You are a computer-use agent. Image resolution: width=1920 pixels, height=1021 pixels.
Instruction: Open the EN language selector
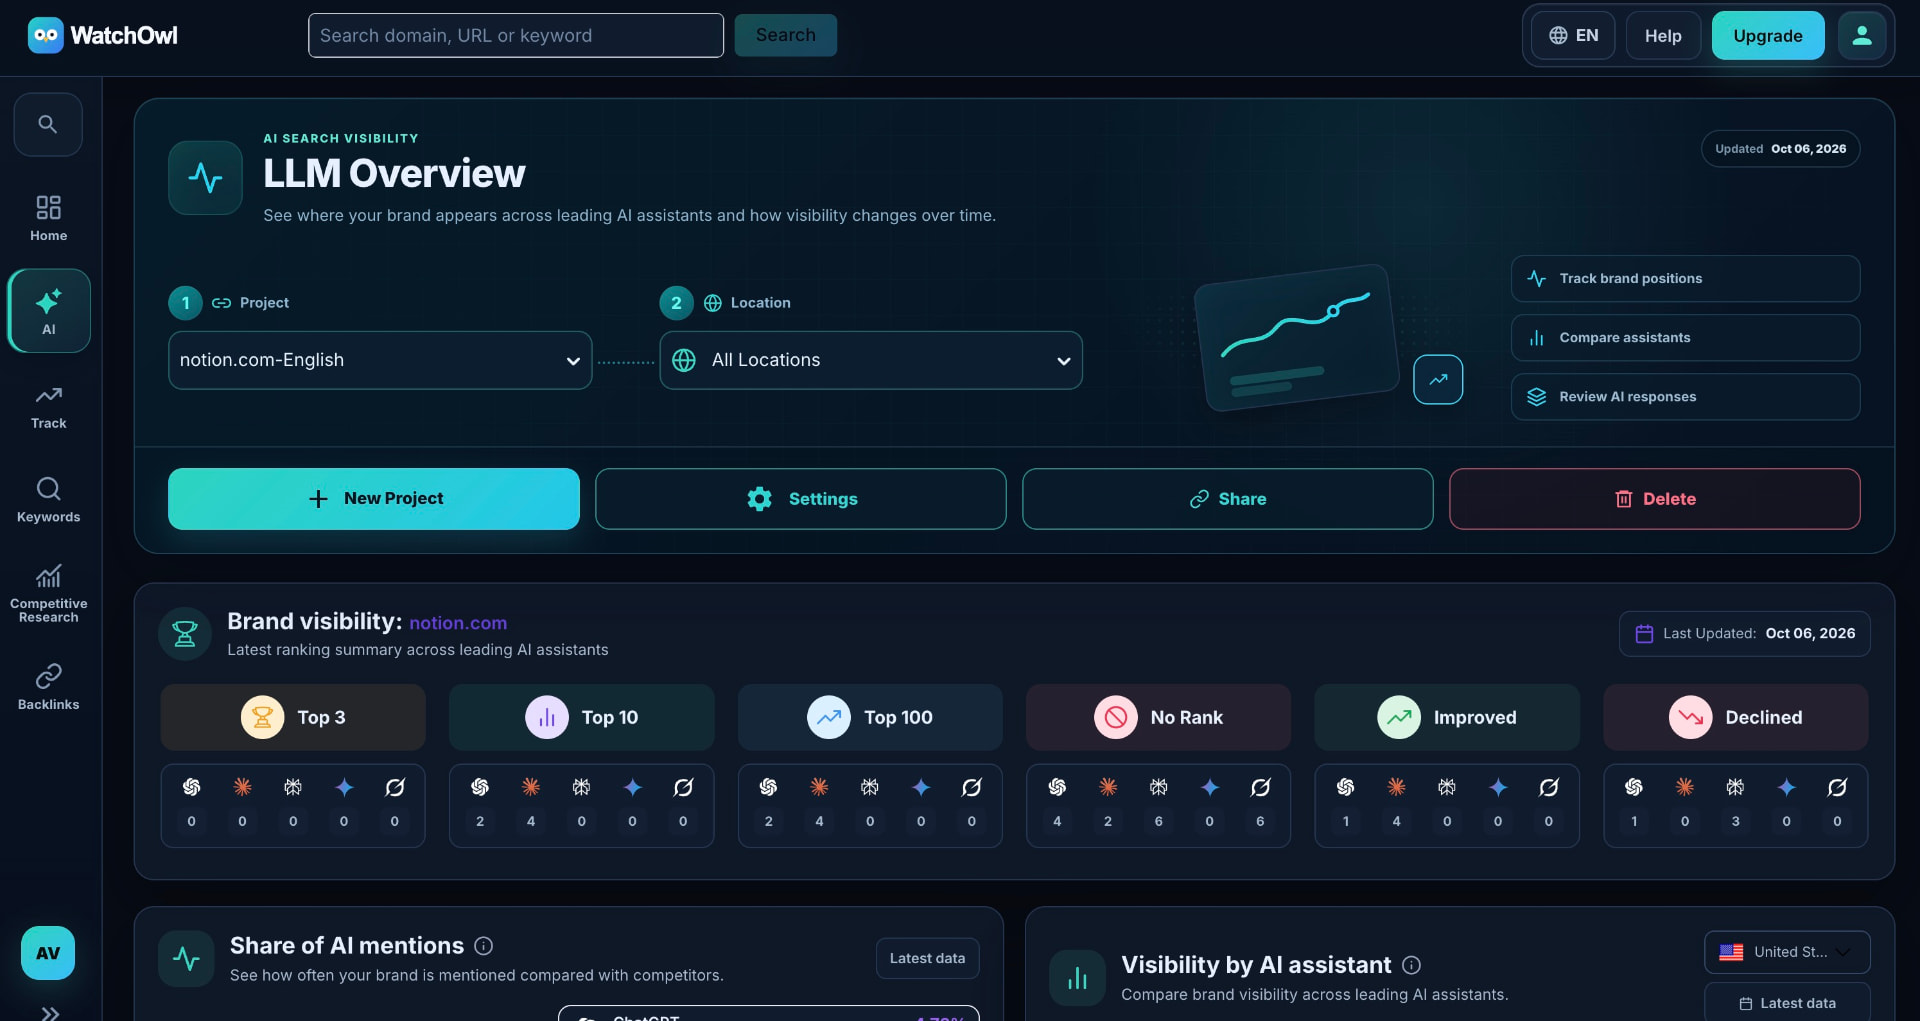[x=1573, y=36]
